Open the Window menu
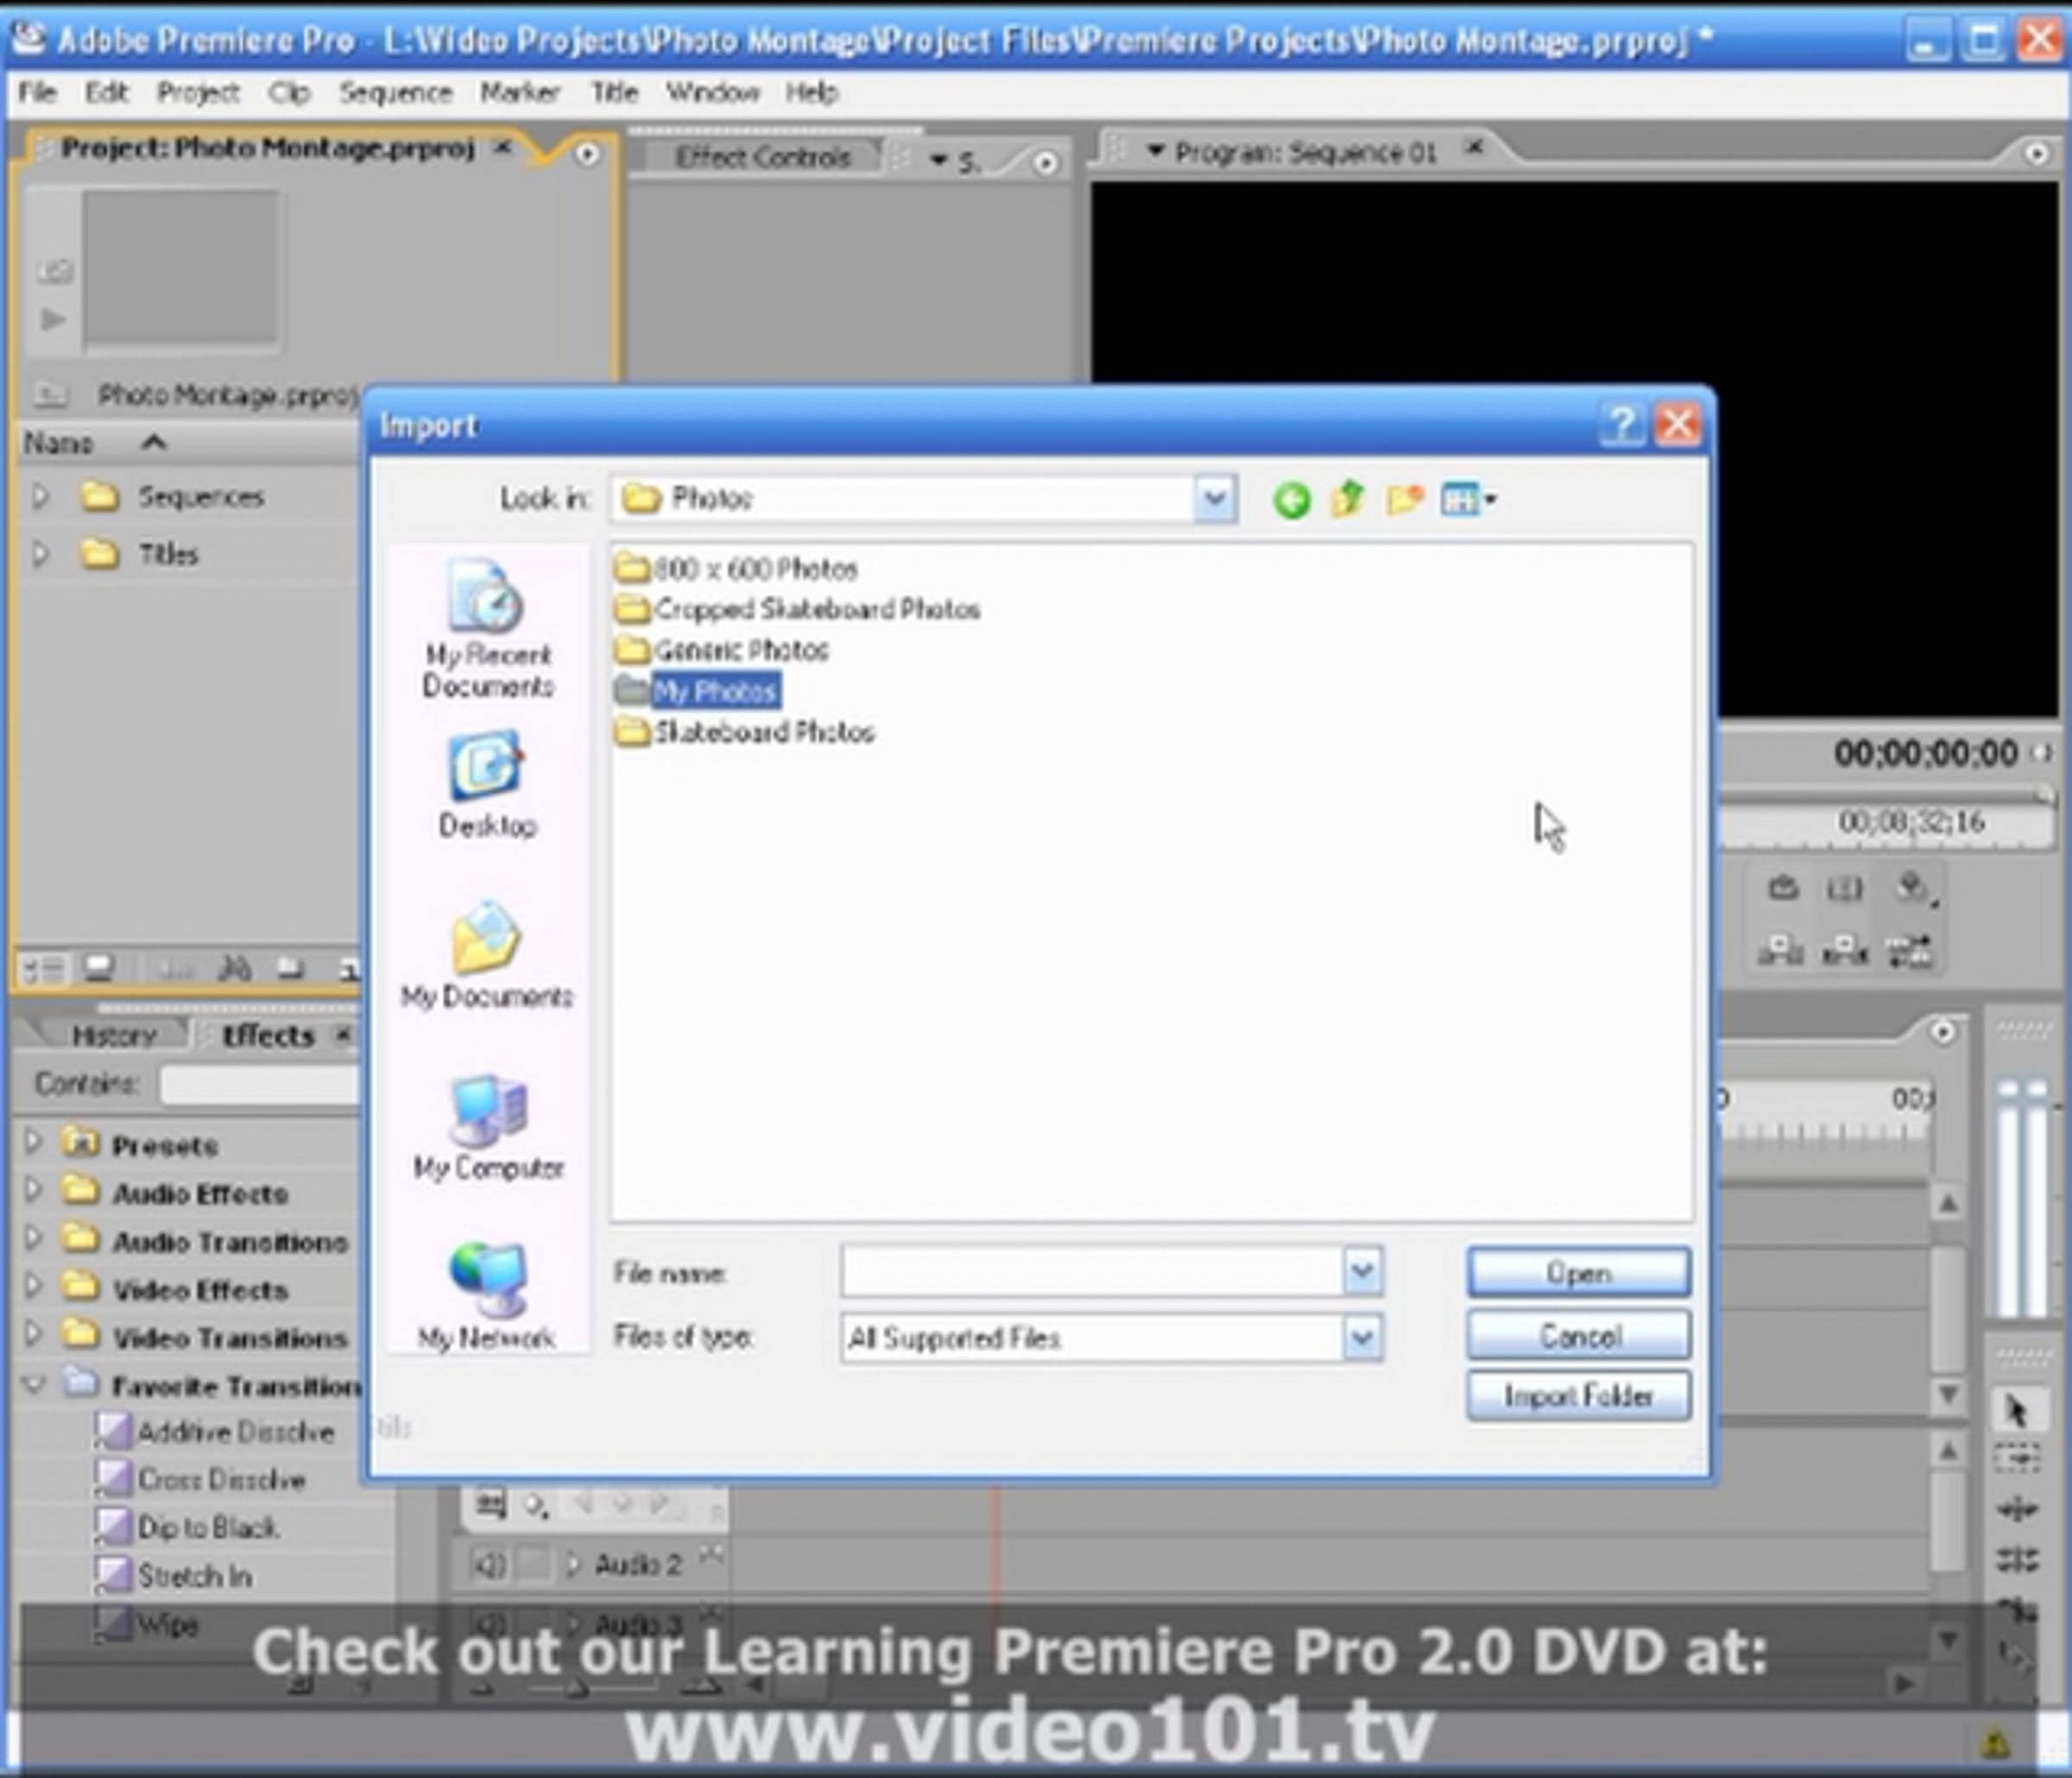The image size is (2072, 1778). point(712,92)
